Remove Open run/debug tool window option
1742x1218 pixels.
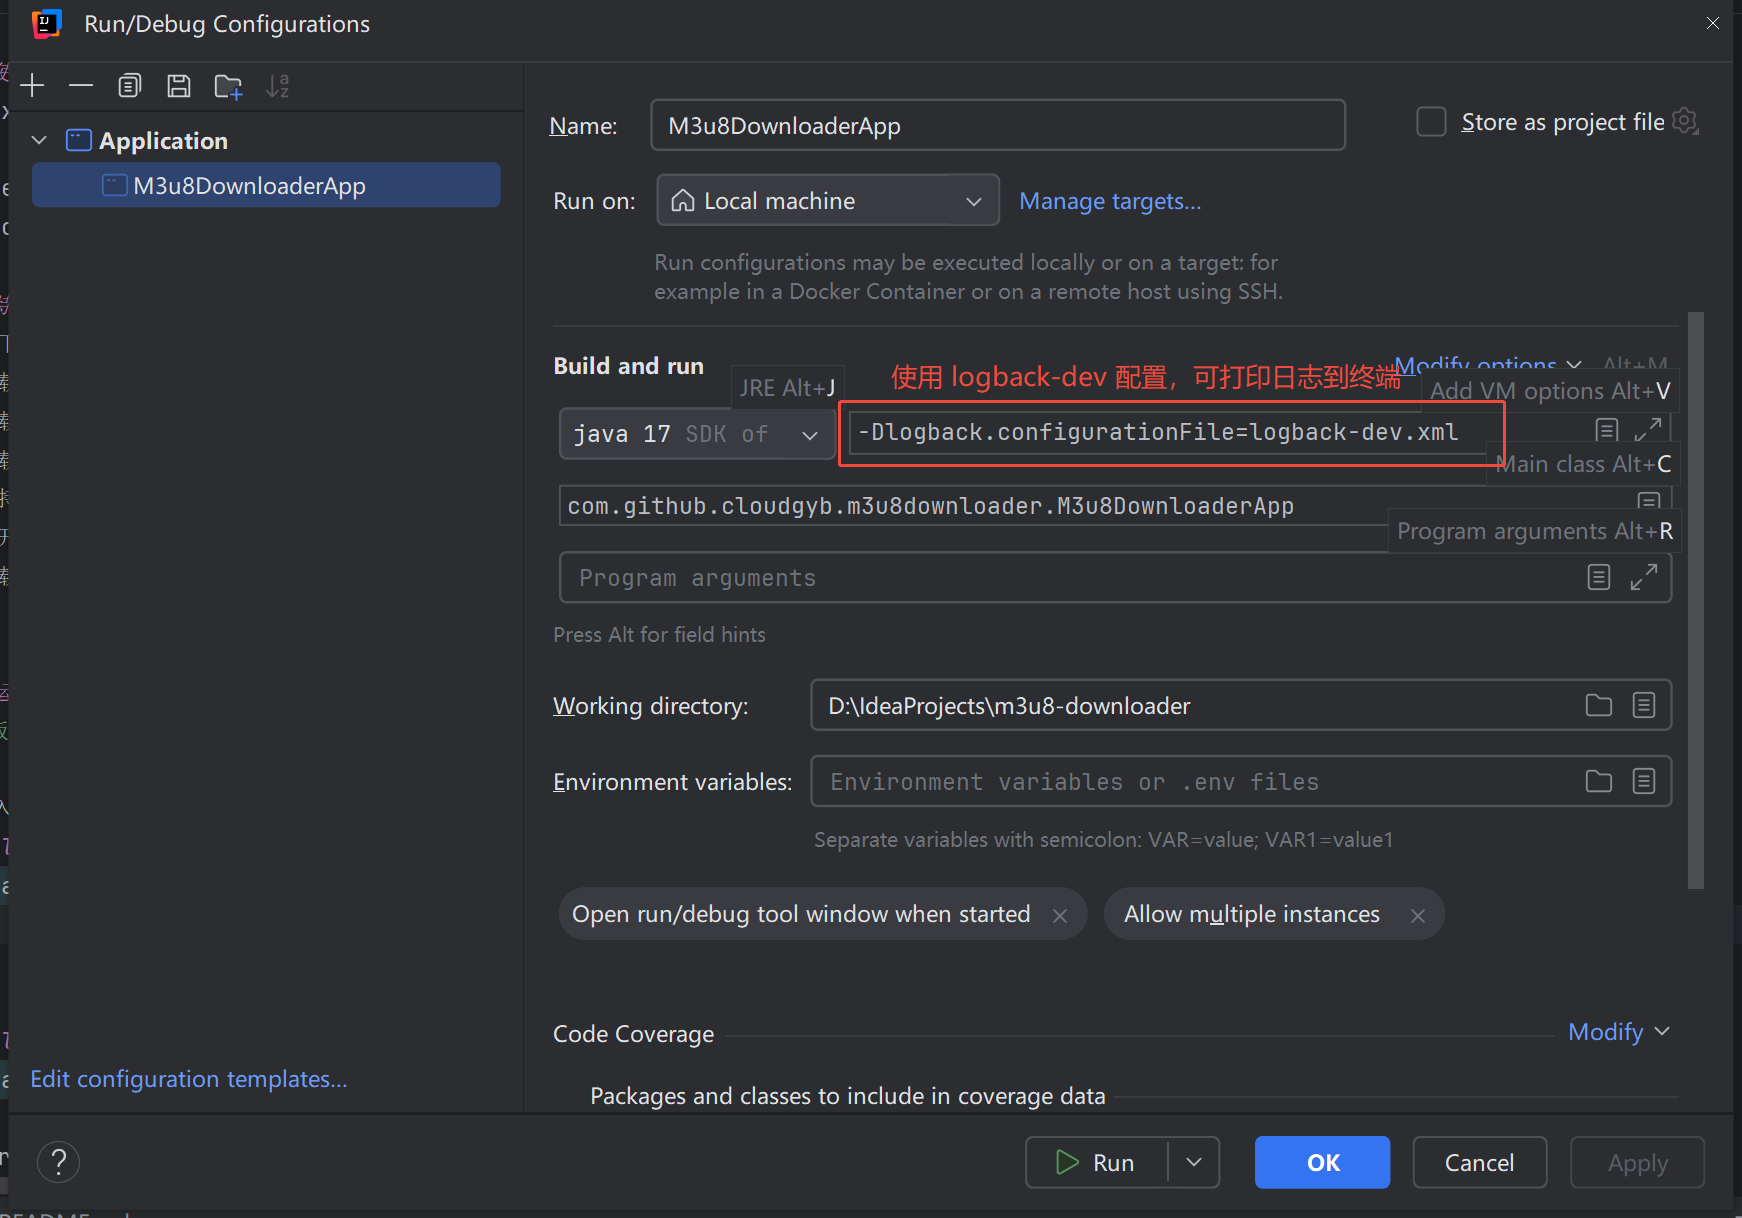pyautogui.click(x=1060, y=915)
